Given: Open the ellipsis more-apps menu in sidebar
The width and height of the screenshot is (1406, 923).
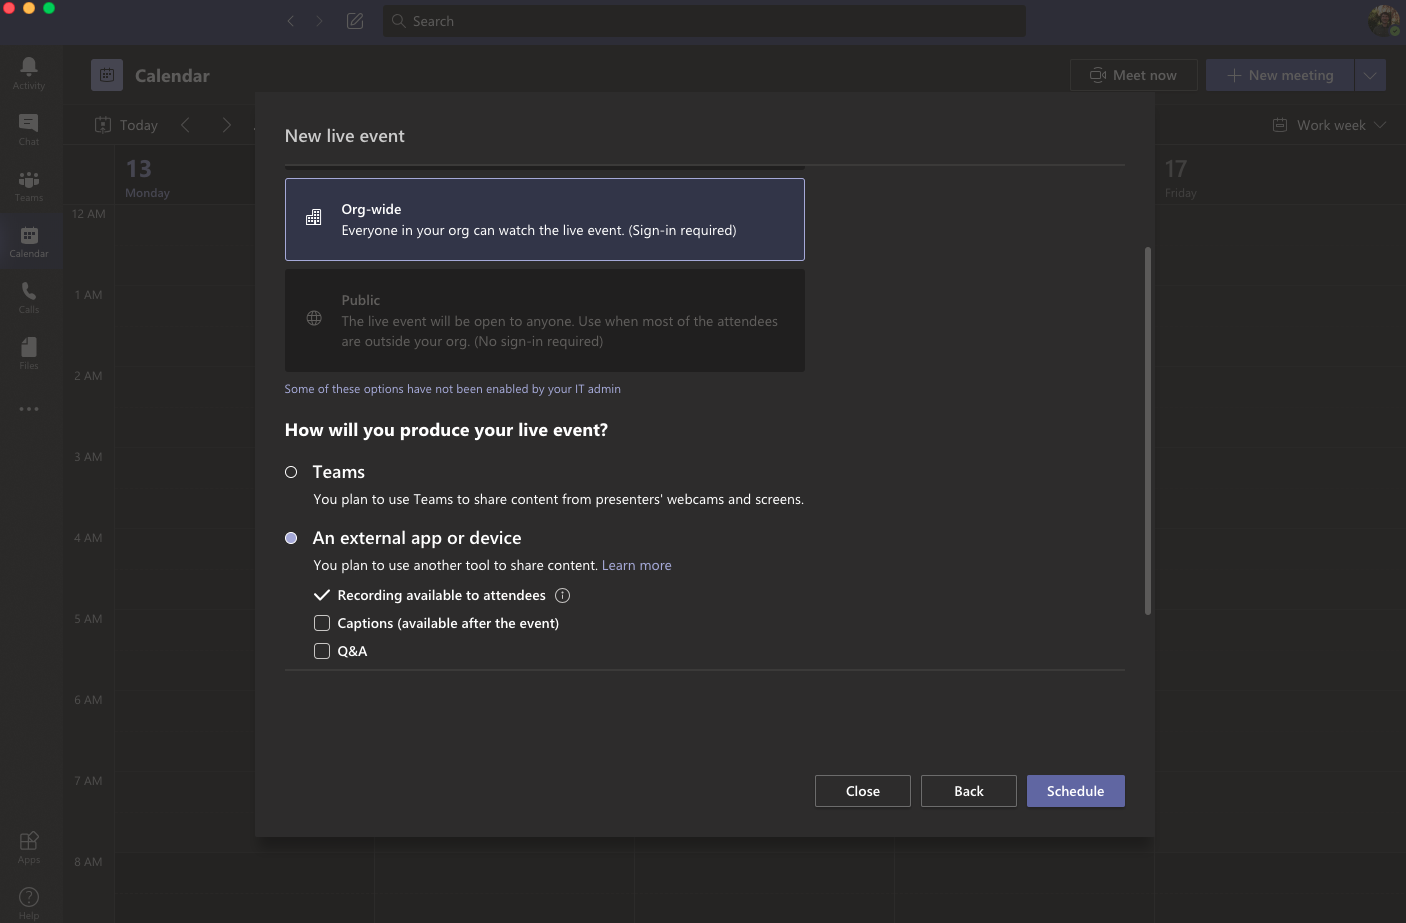Looking at the screenshot, I should click(x=29, y=408).
